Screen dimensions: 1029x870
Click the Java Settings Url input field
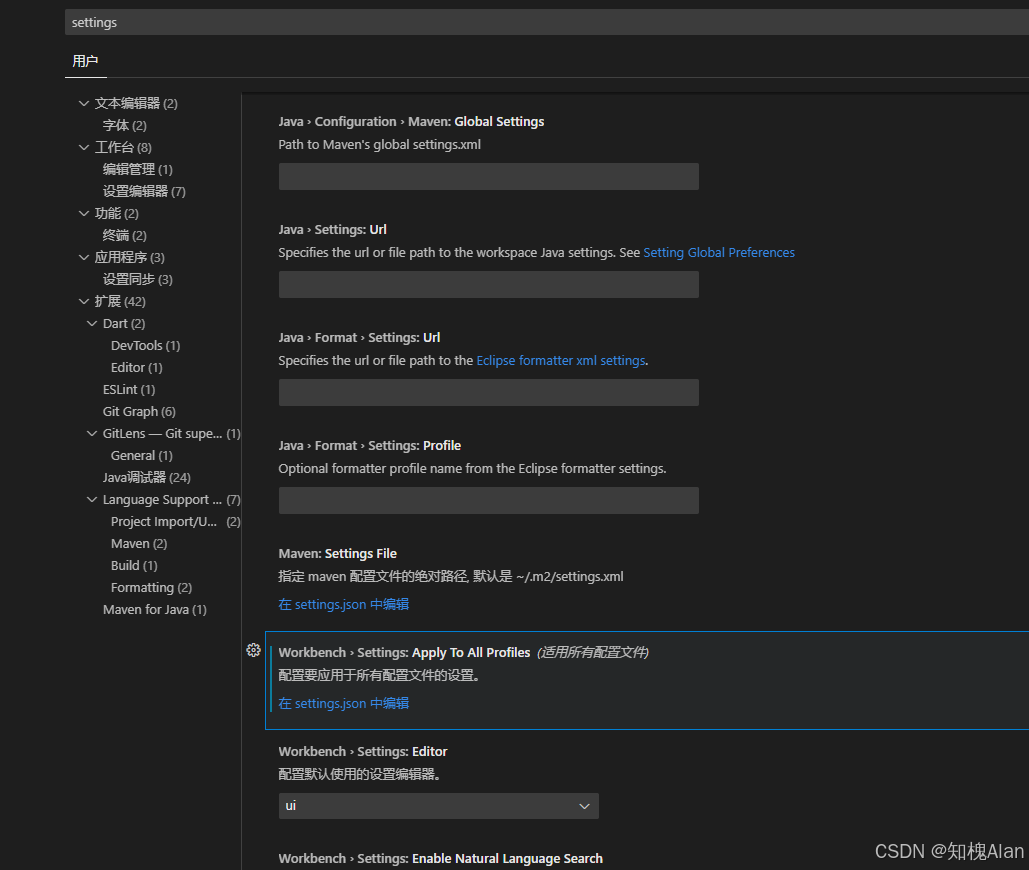(x=488, y=284)
